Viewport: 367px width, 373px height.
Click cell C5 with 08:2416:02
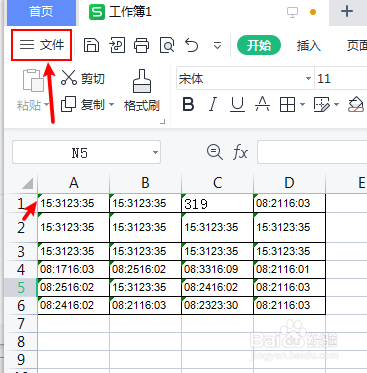(x=217, y=287)
